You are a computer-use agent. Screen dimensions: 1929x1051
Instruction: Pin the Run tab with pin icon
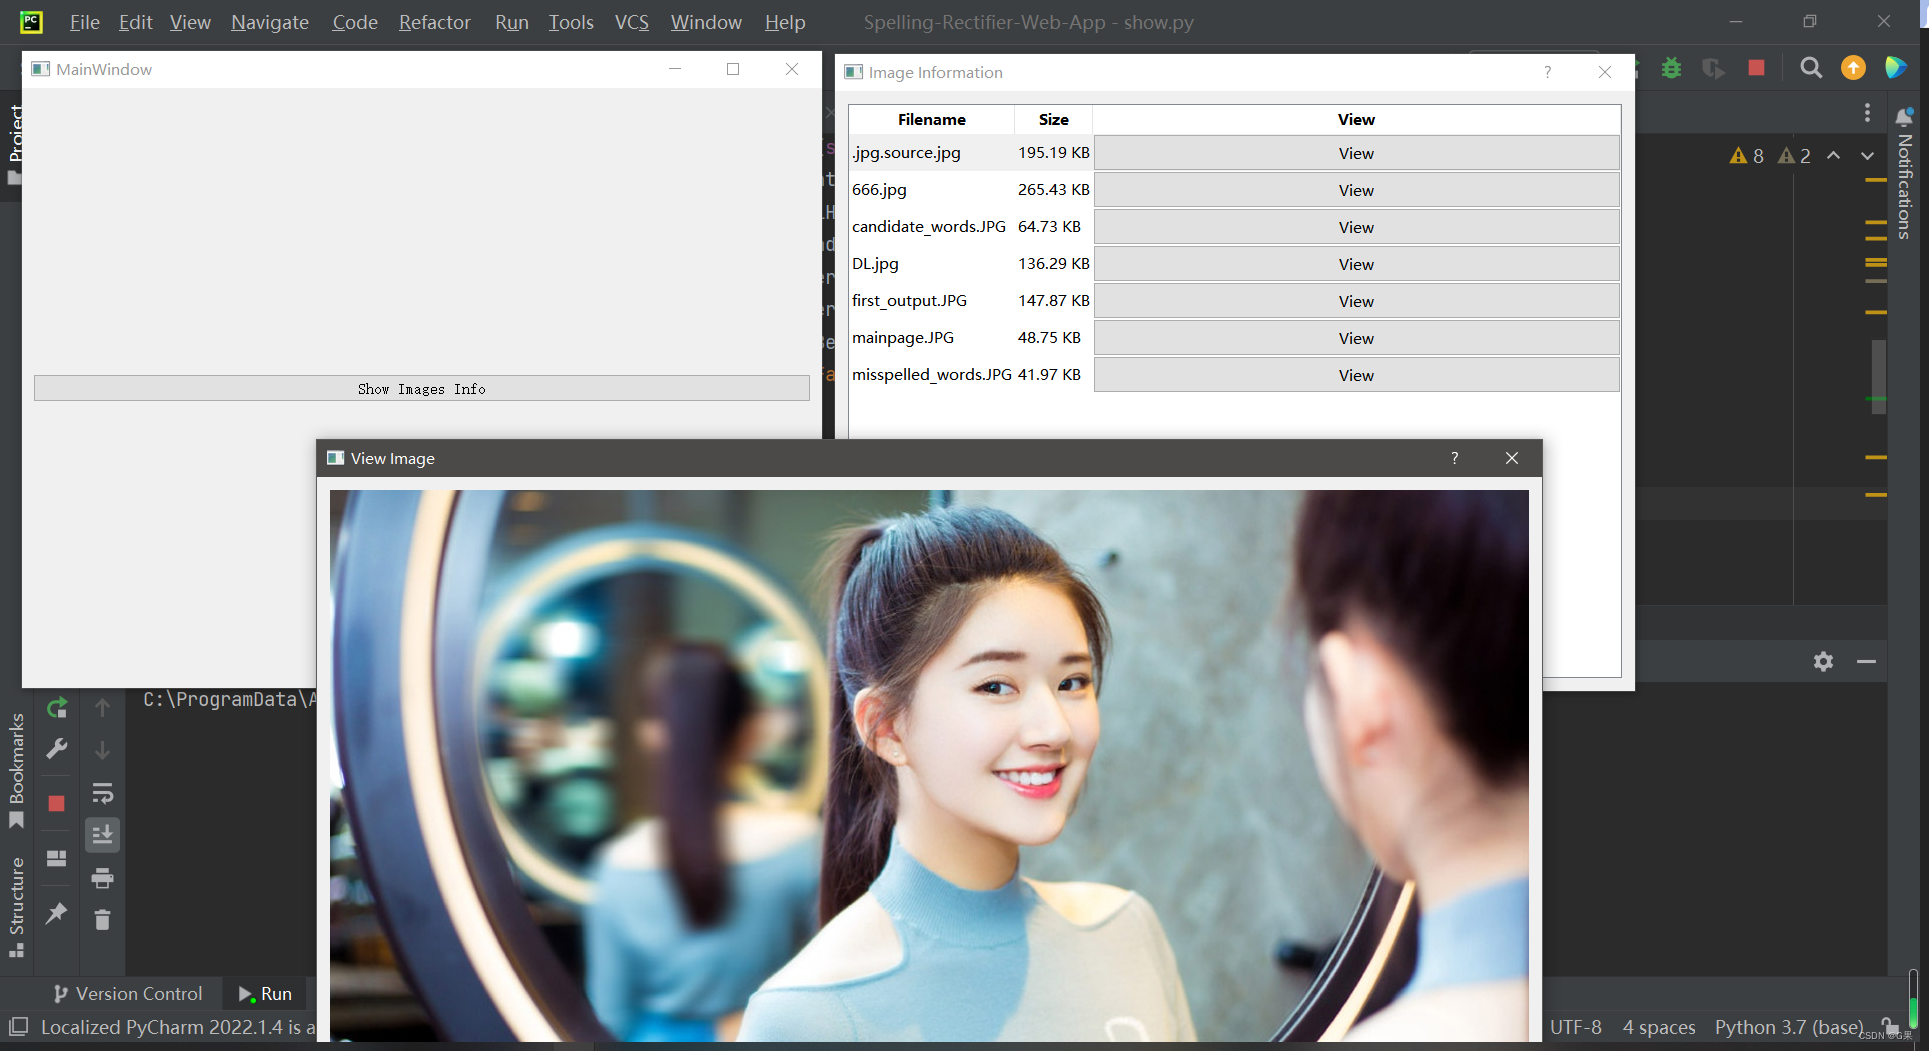57,912
